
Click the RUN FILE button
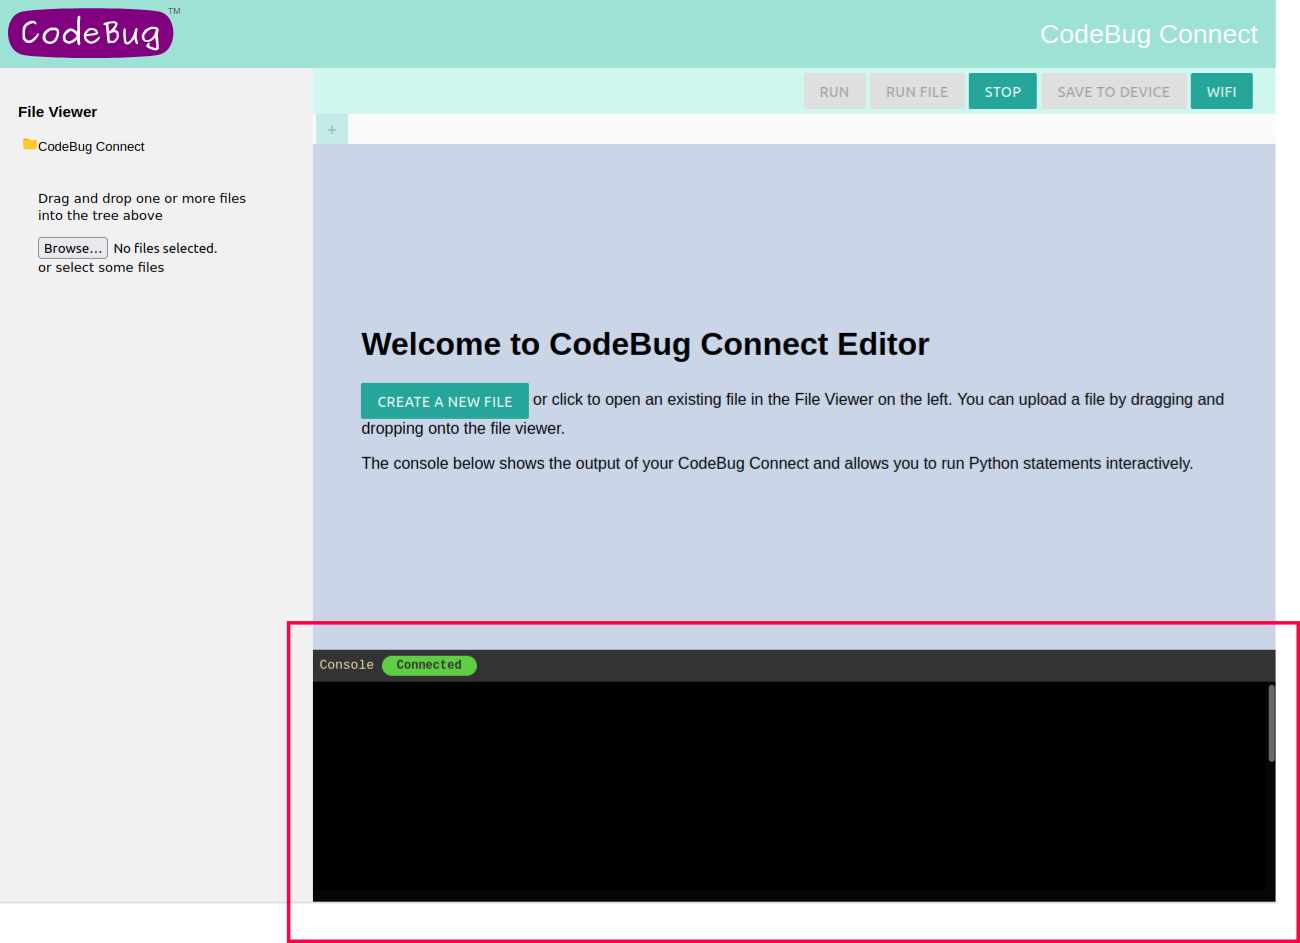click(x=917, y=91)
